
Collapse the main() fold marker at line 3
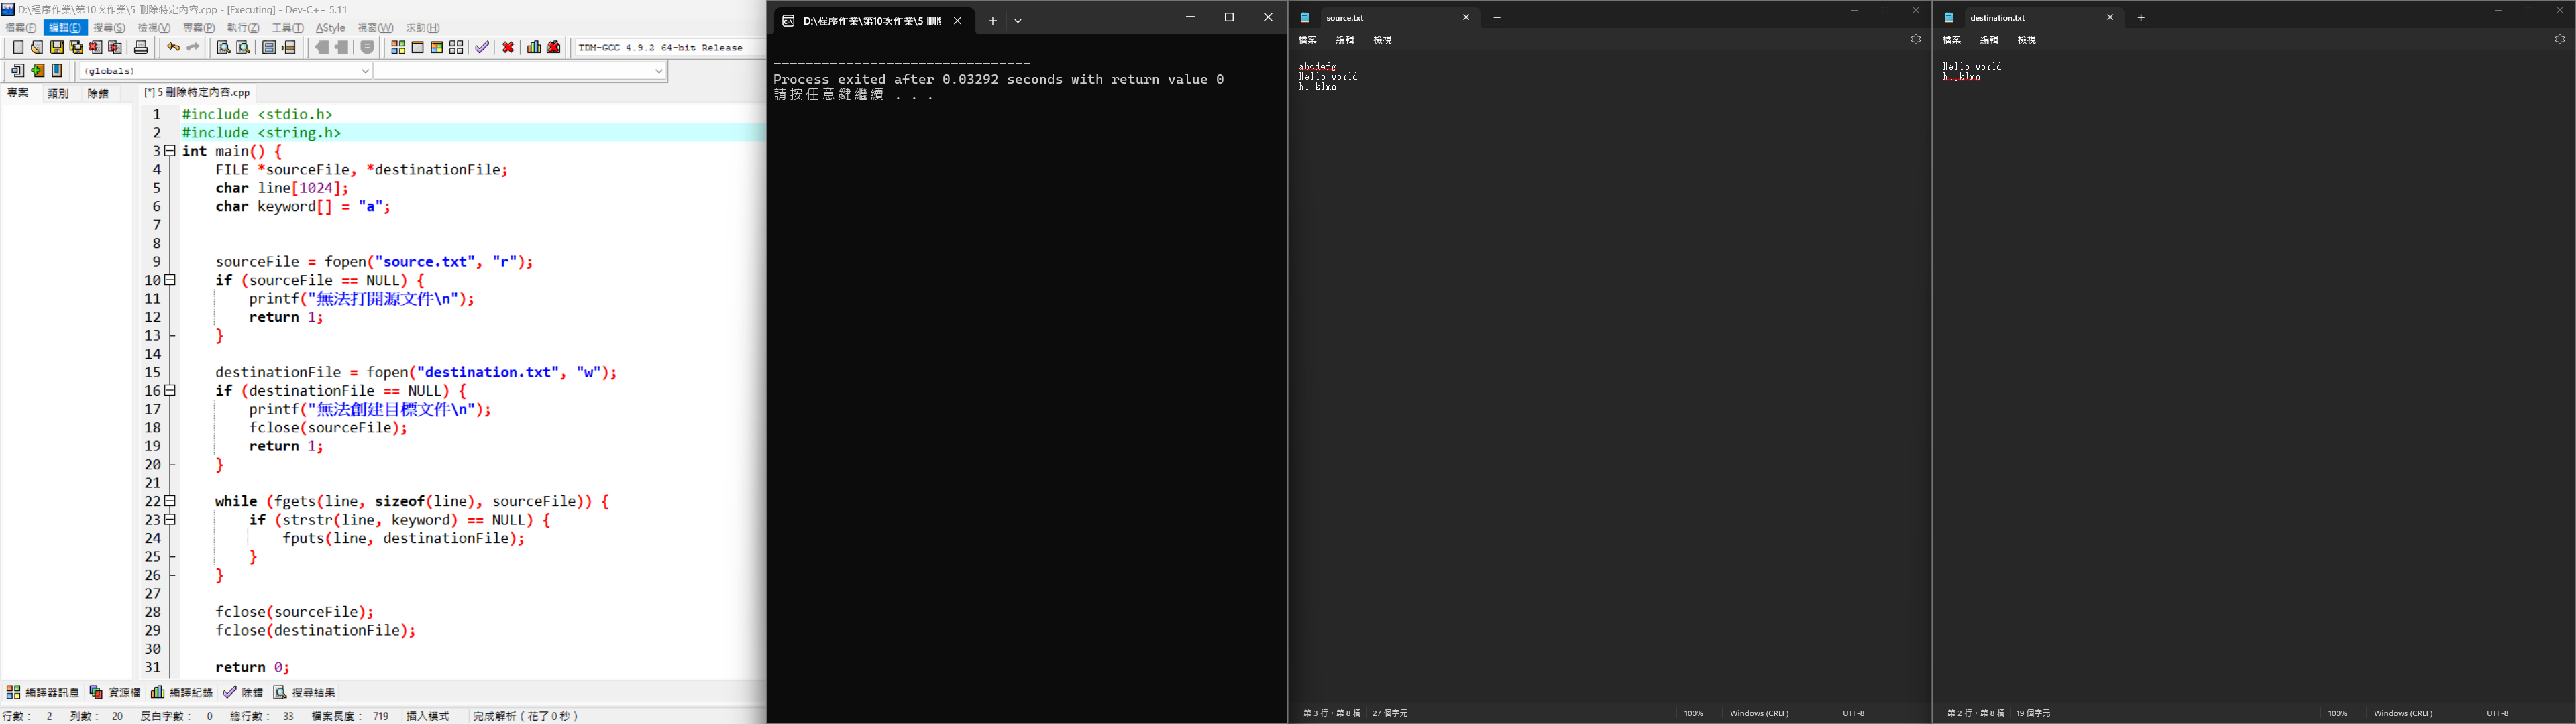(170, 151)
